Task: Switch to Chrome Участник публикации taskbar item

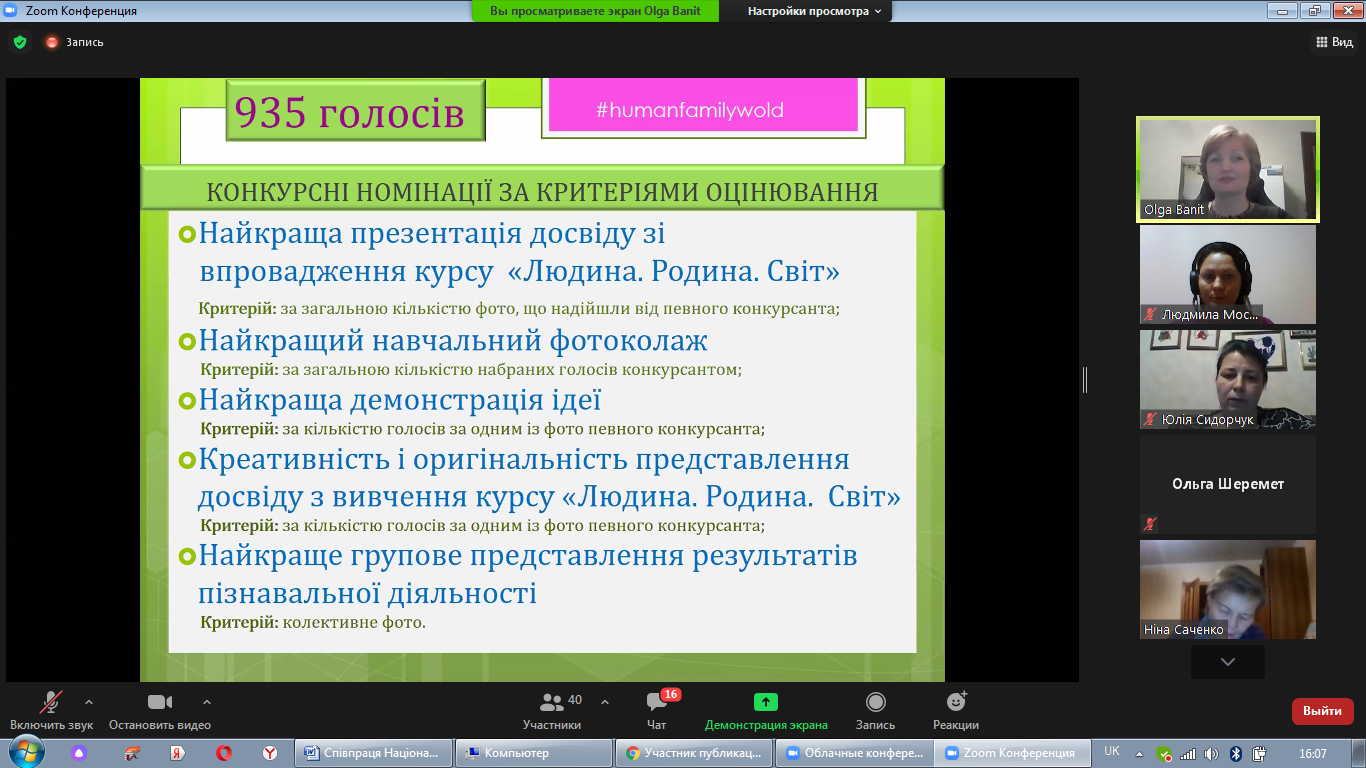Action: (x=695, y=753)
